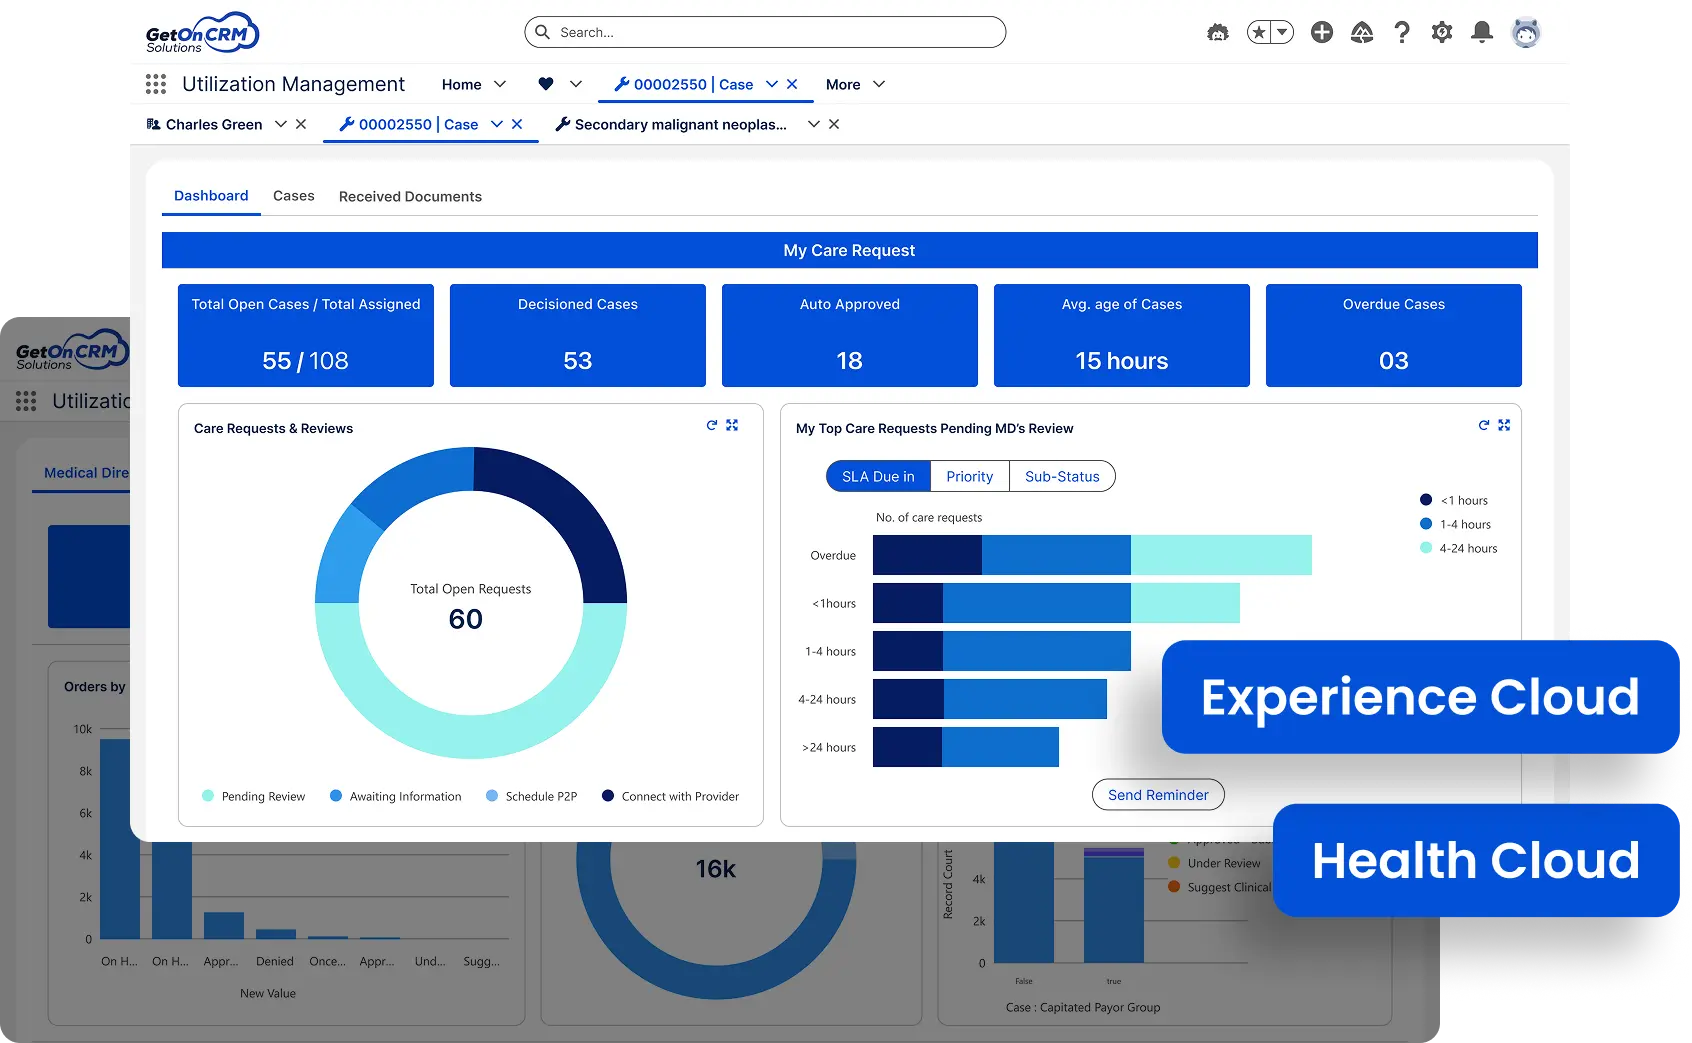Click the Einstein assistant icon

tap(1217, 32)
